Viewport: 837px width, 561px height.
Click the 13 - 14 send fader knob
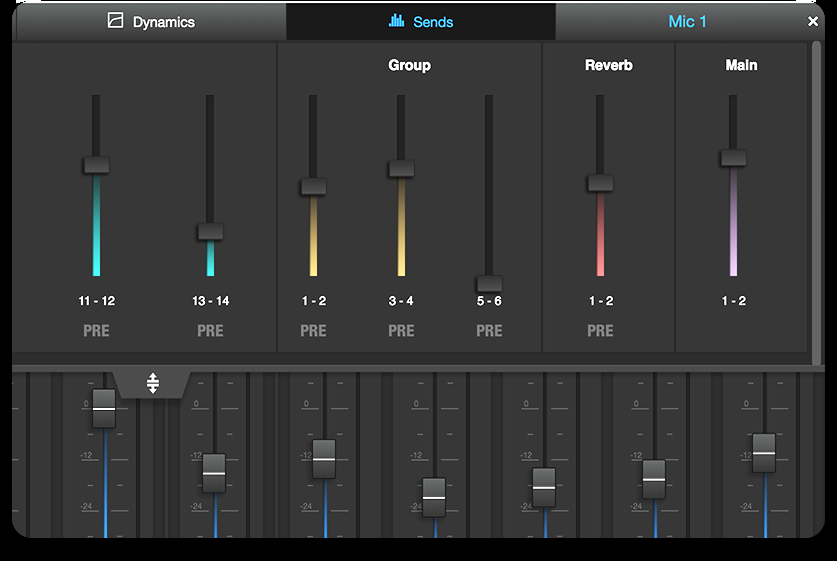click(210, 231)
